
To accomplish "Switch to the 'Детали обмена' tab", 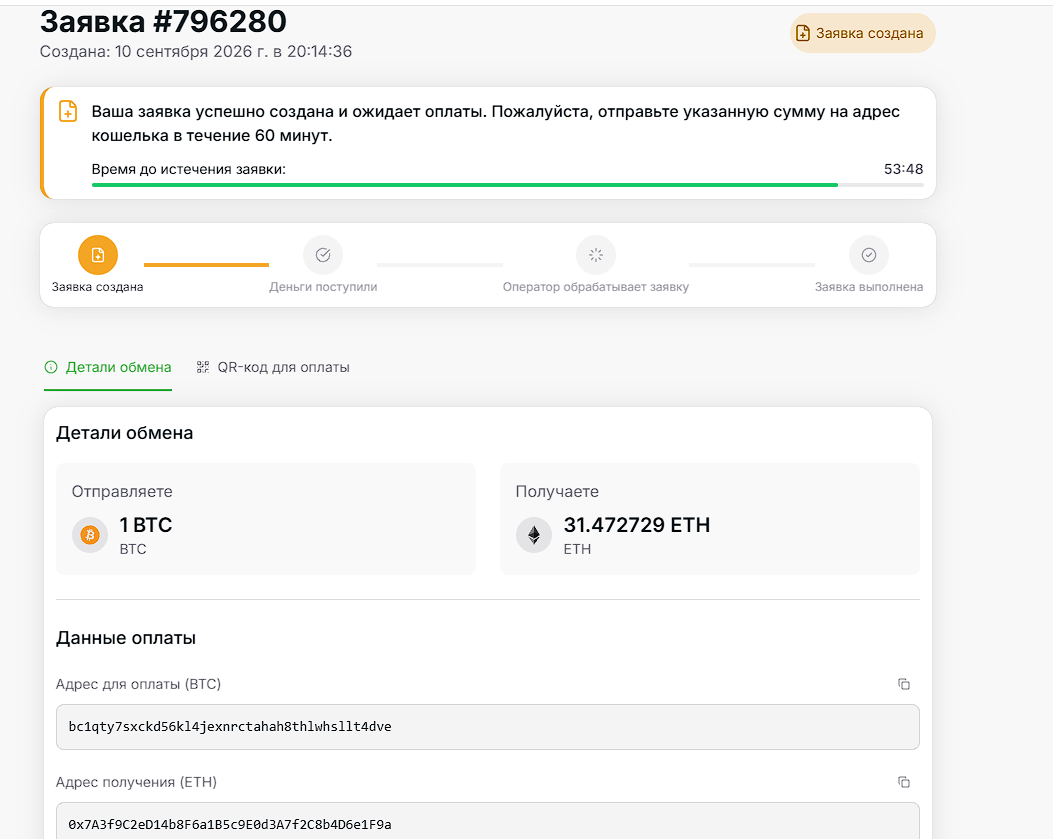I will [107, 367].
